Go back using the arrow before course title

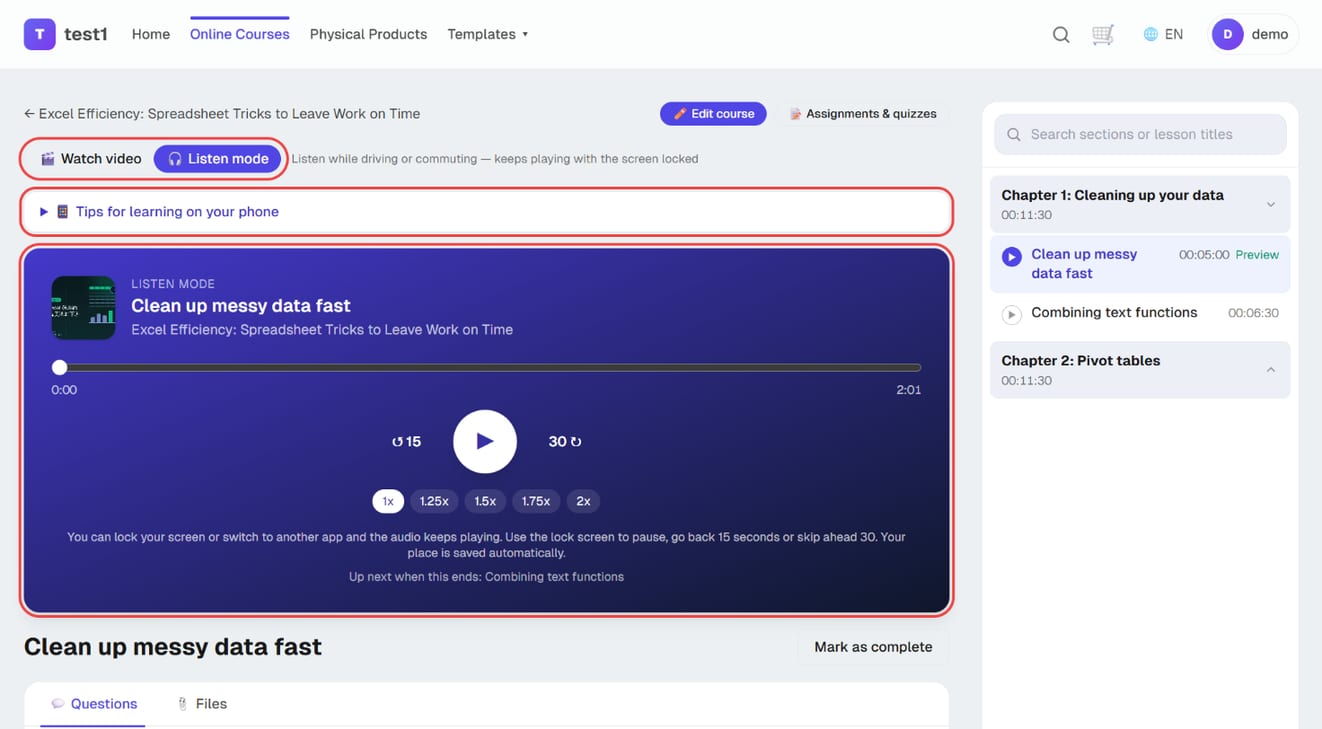pyautogui.click(x=29, y=114)
